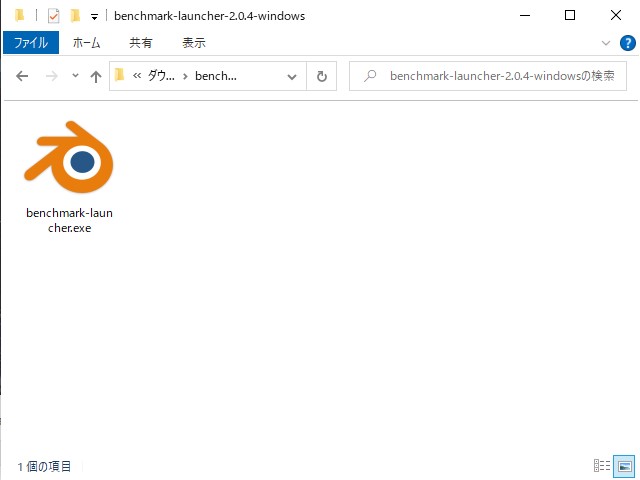Click the forward navigation arrow
The width and height of the screenshot is (640, 480).
pos(51,76)
